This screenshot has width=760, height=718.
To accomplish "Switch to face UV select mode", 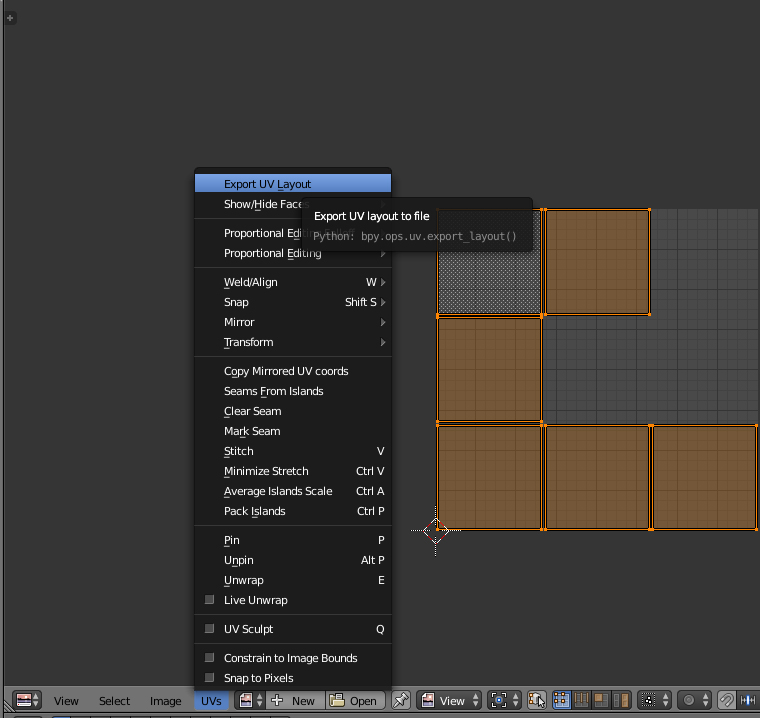I will point(601,701).
